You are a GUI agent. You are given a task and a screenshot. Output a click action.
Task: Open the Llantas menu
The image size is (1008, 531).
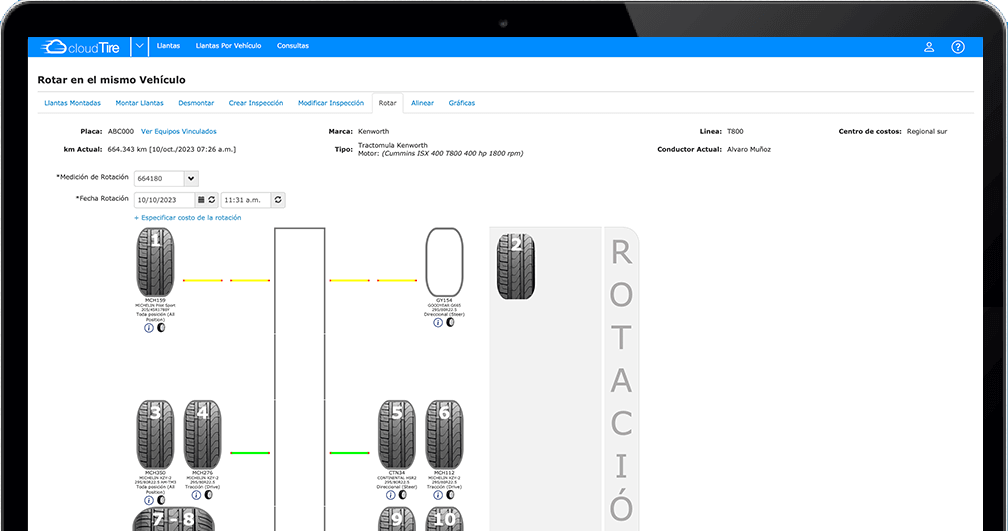168,46
